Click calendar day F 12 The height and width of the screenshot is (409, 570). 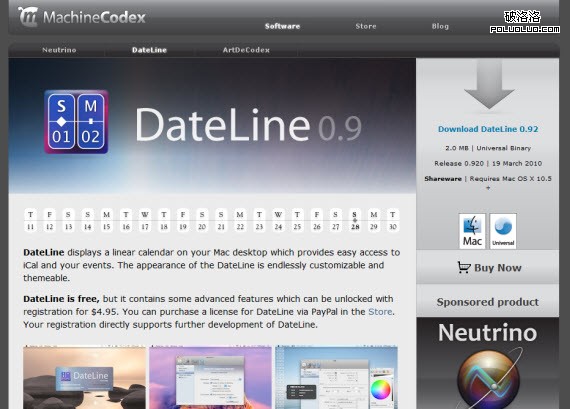pyautogui.click(x=49, y=220)
